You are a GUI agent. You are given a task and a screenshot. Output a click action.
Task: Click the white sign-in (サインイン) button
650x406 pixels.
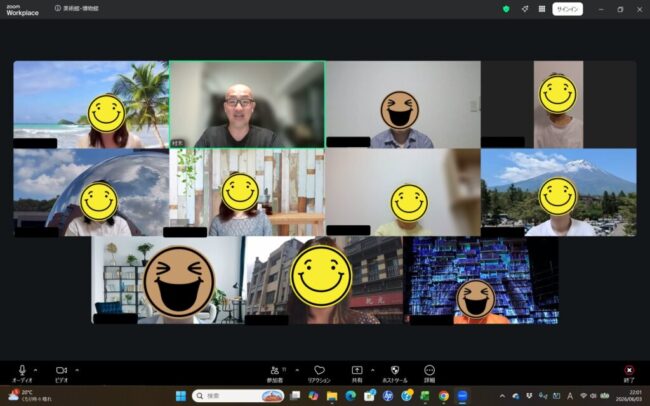(x=568, y=9)
